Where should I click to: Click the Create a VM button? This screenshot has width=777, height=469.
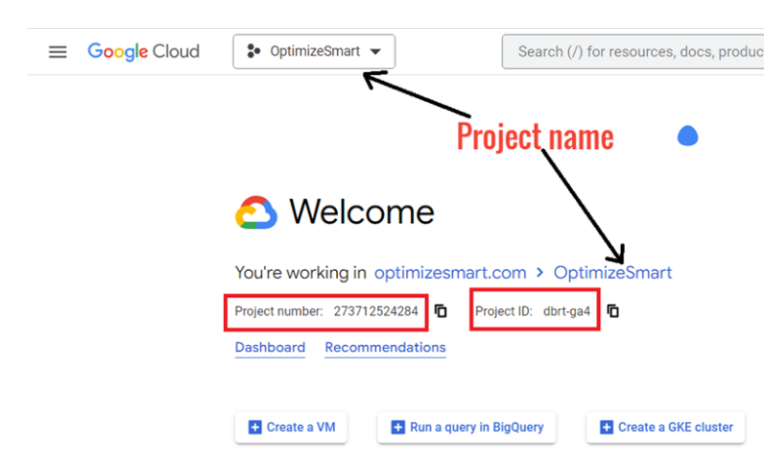coord(291,427)
